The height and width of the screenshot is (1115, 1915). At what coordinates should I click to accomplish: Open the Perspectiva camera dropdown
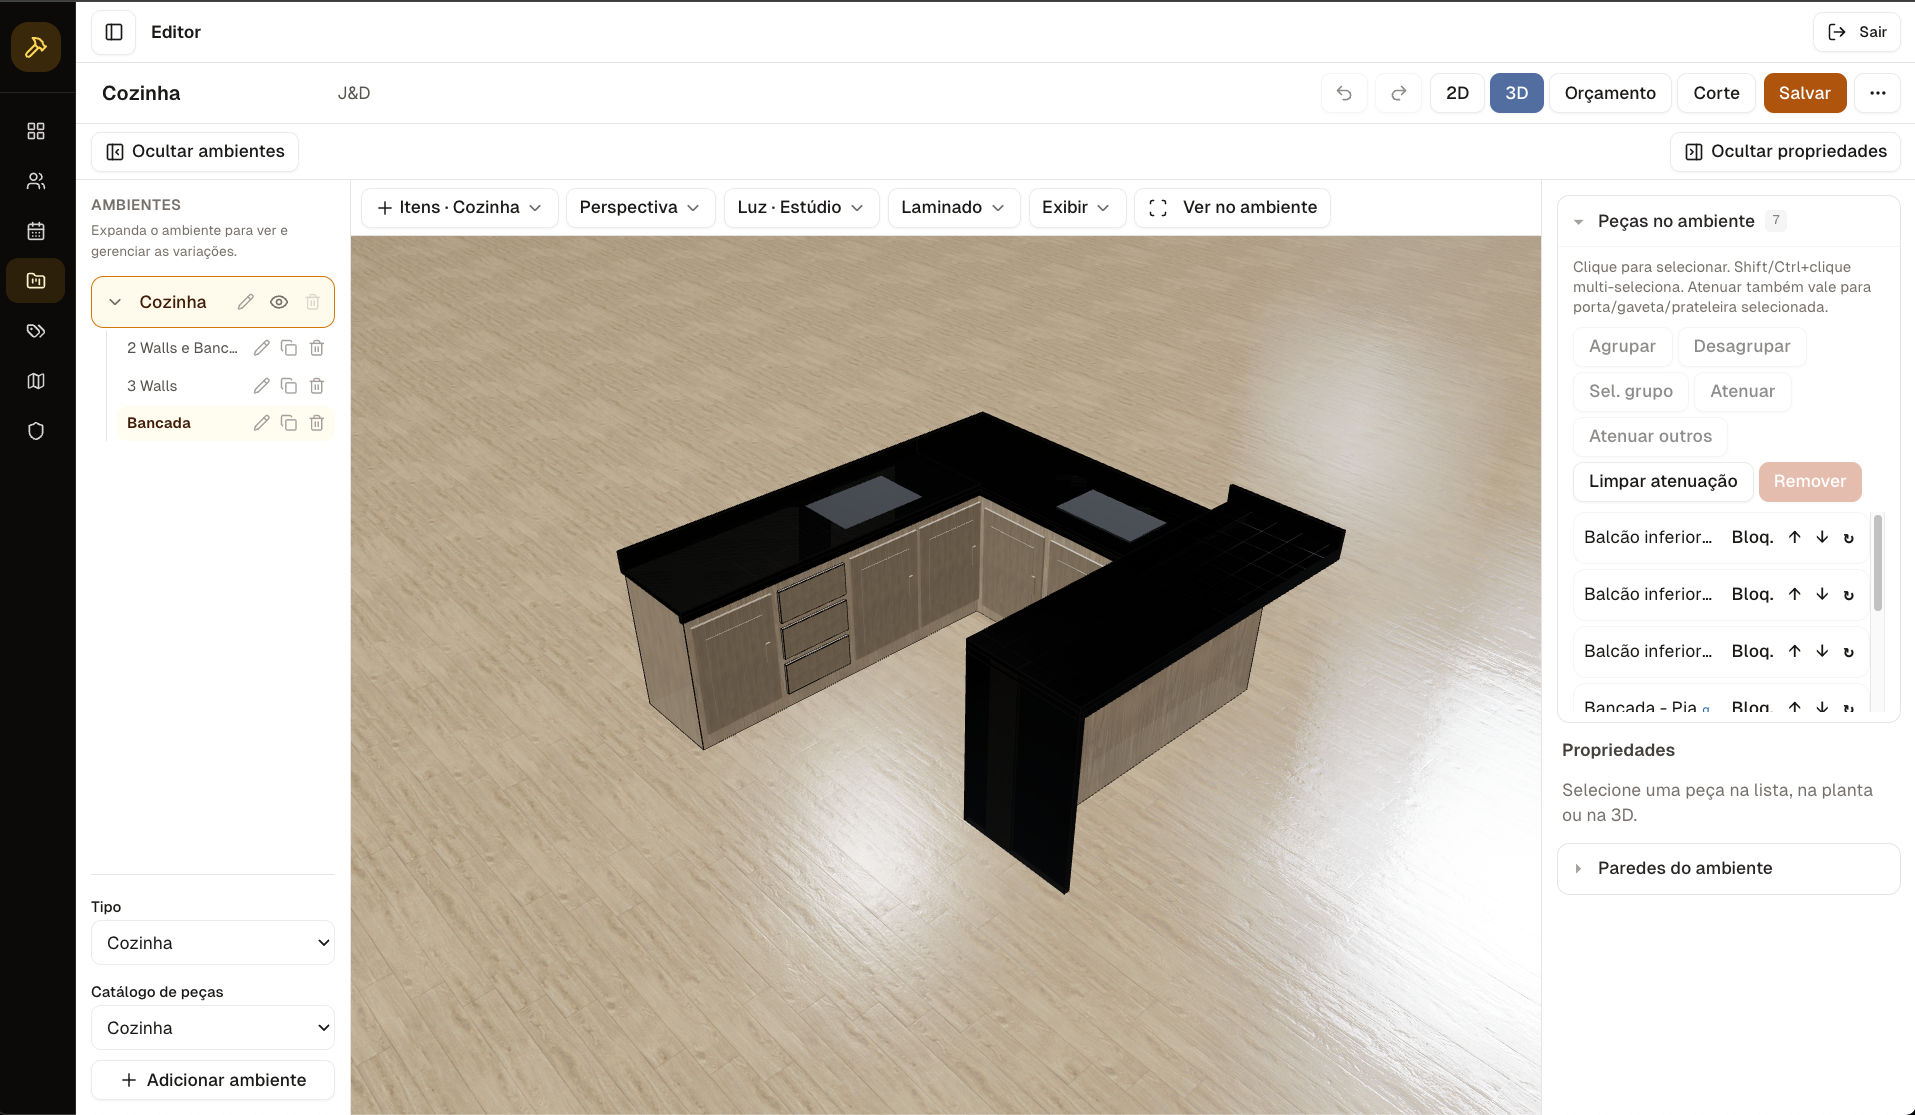[x=640, y=207]
